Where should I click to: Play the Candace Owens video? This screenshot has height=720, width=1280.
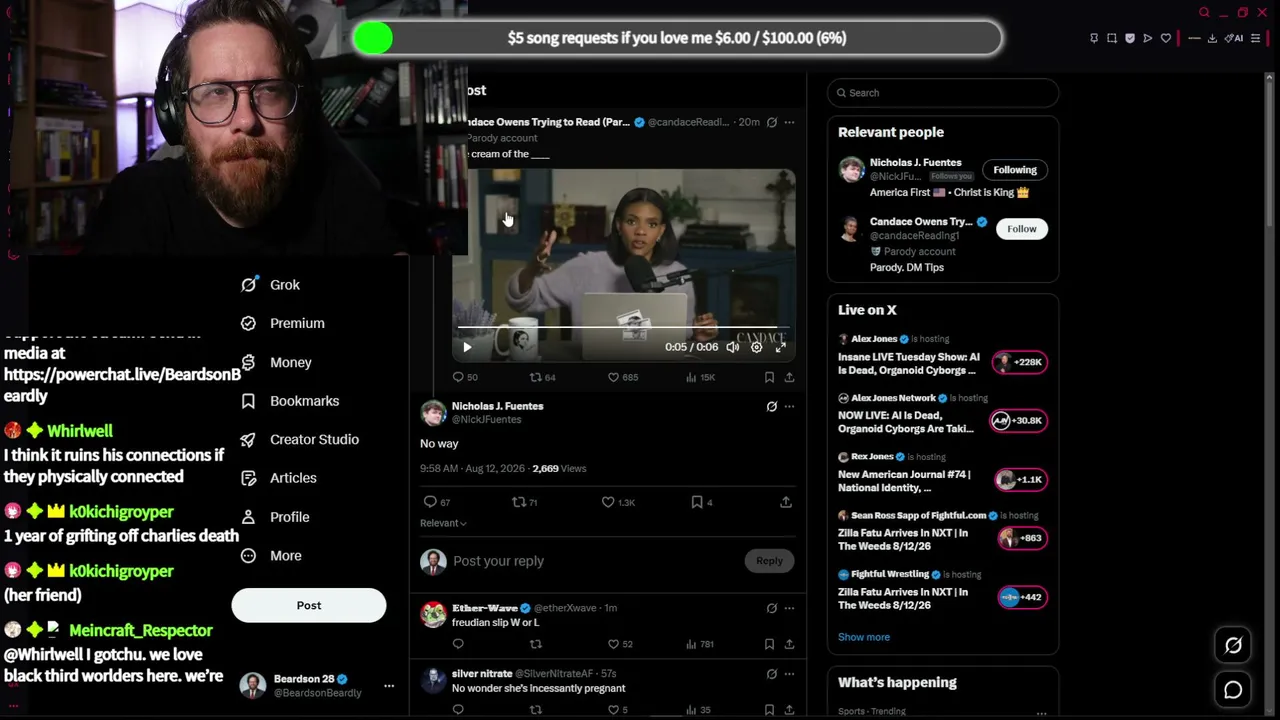point(467,347)
